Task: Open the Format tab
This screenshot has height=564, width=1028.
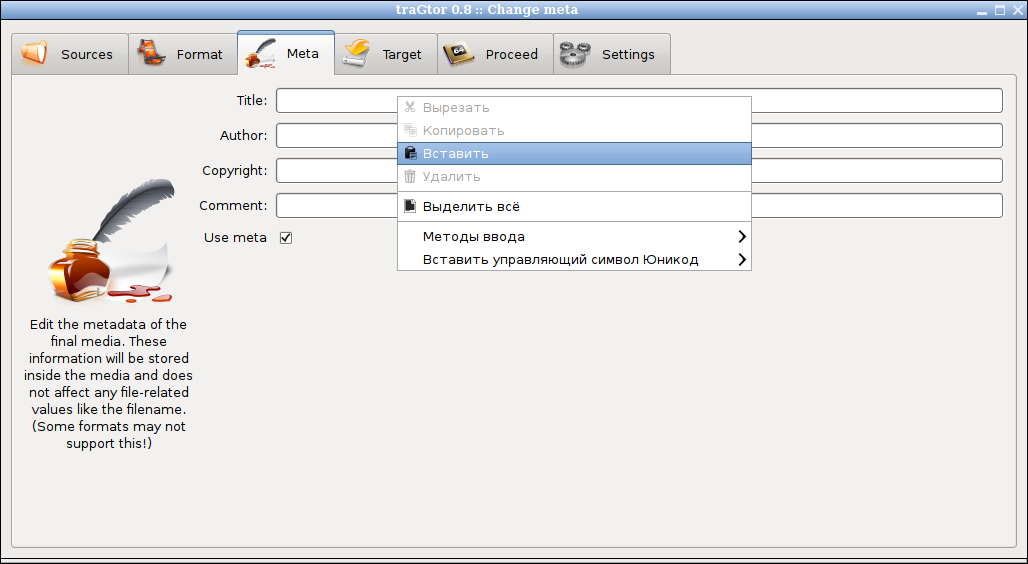Action: pos(183,54)
